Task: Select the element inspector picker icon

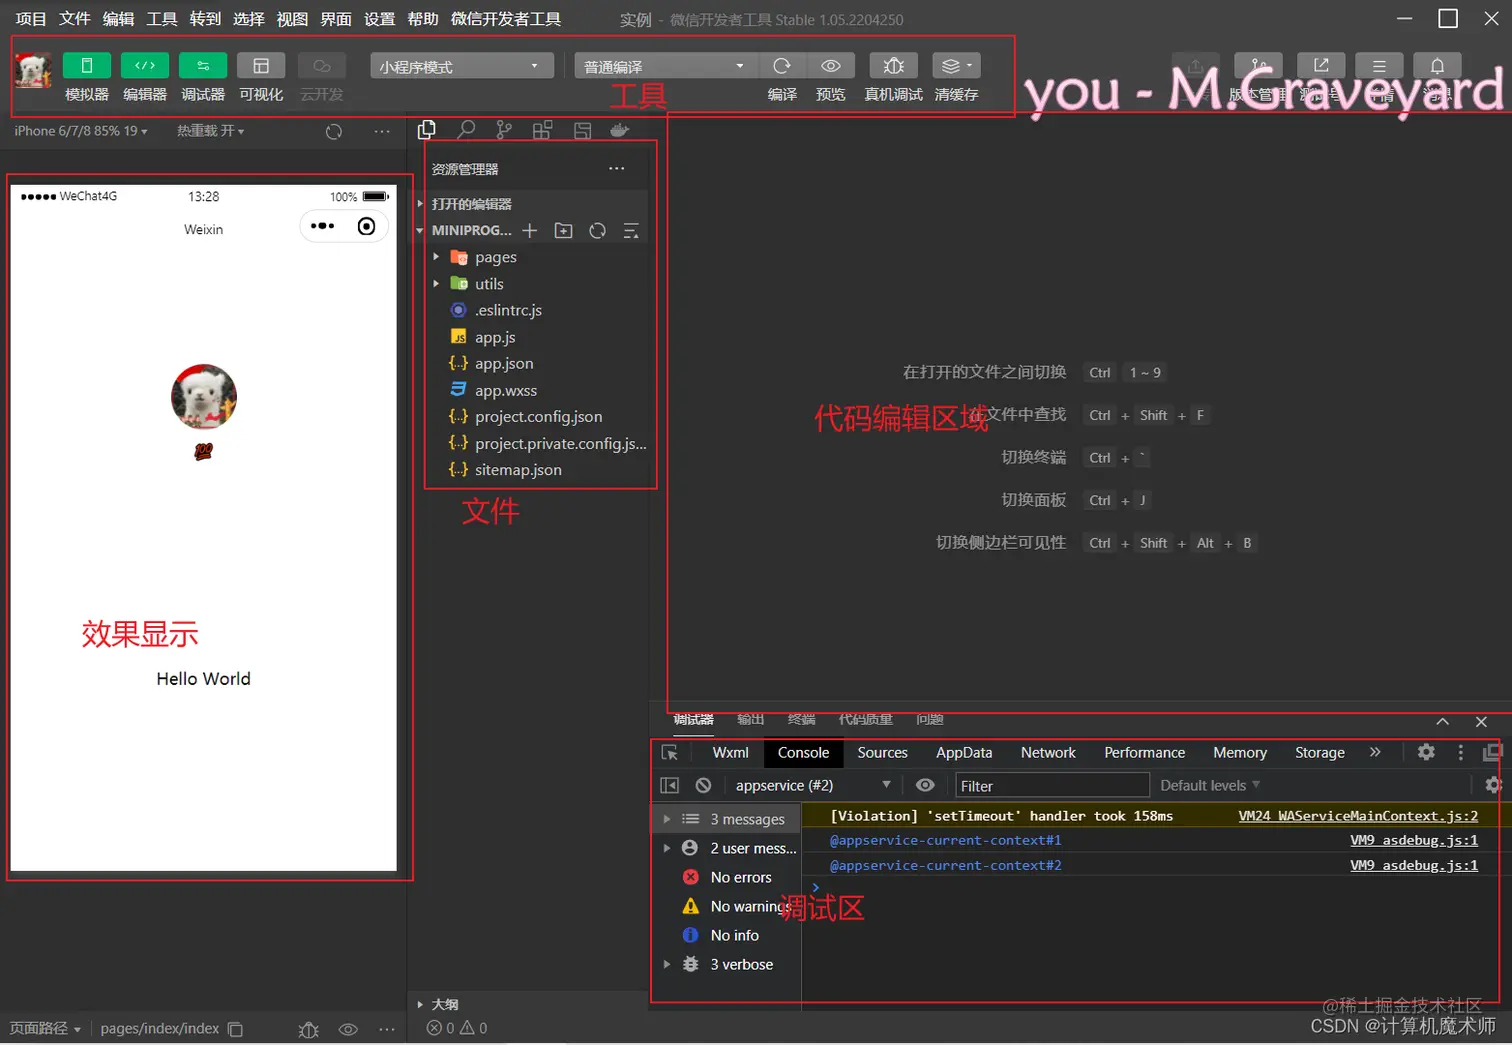Action: [x=670, y=753]
